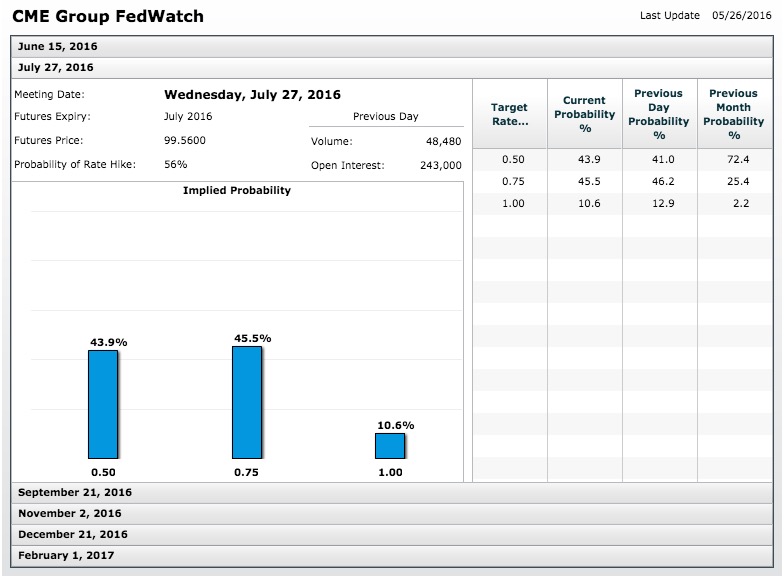Collapse the July 27, 2016 meeting section
Viewport: 784px width, 578px height.
[392, 68]
